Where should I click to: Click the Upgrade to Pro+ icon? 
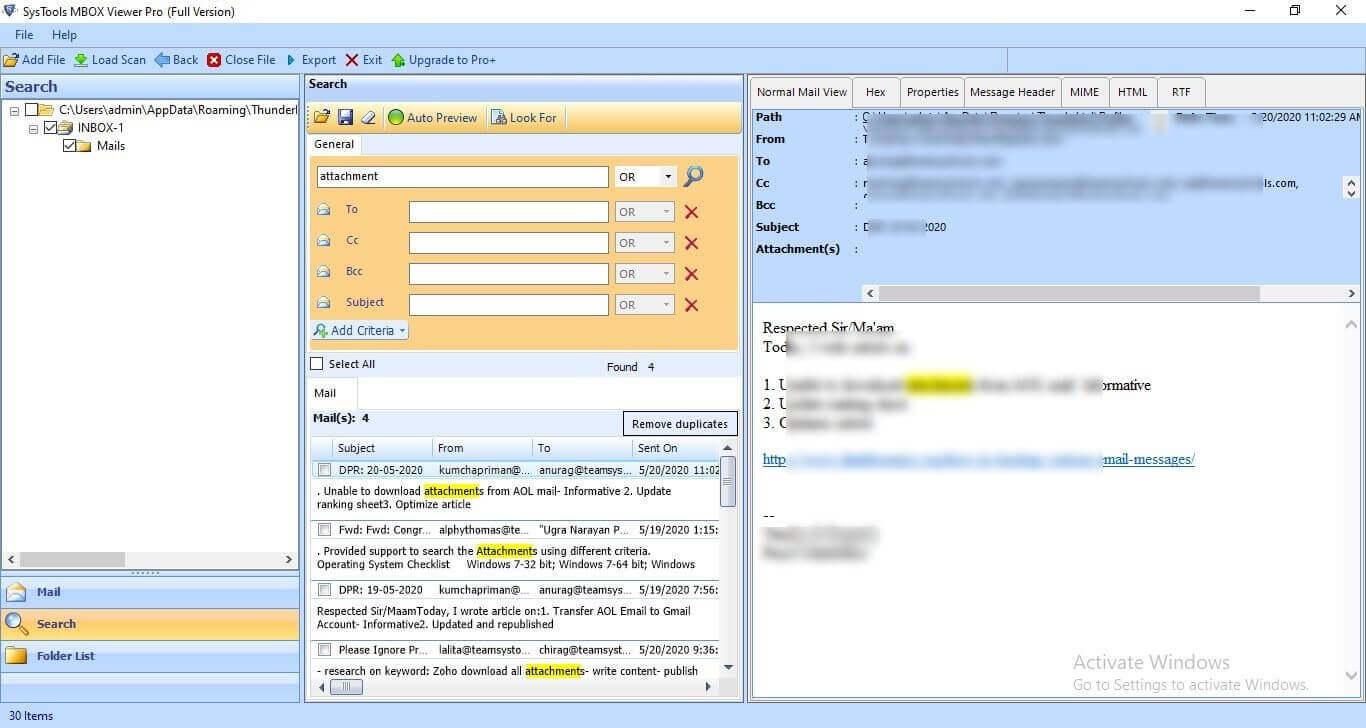click(398, 60)
